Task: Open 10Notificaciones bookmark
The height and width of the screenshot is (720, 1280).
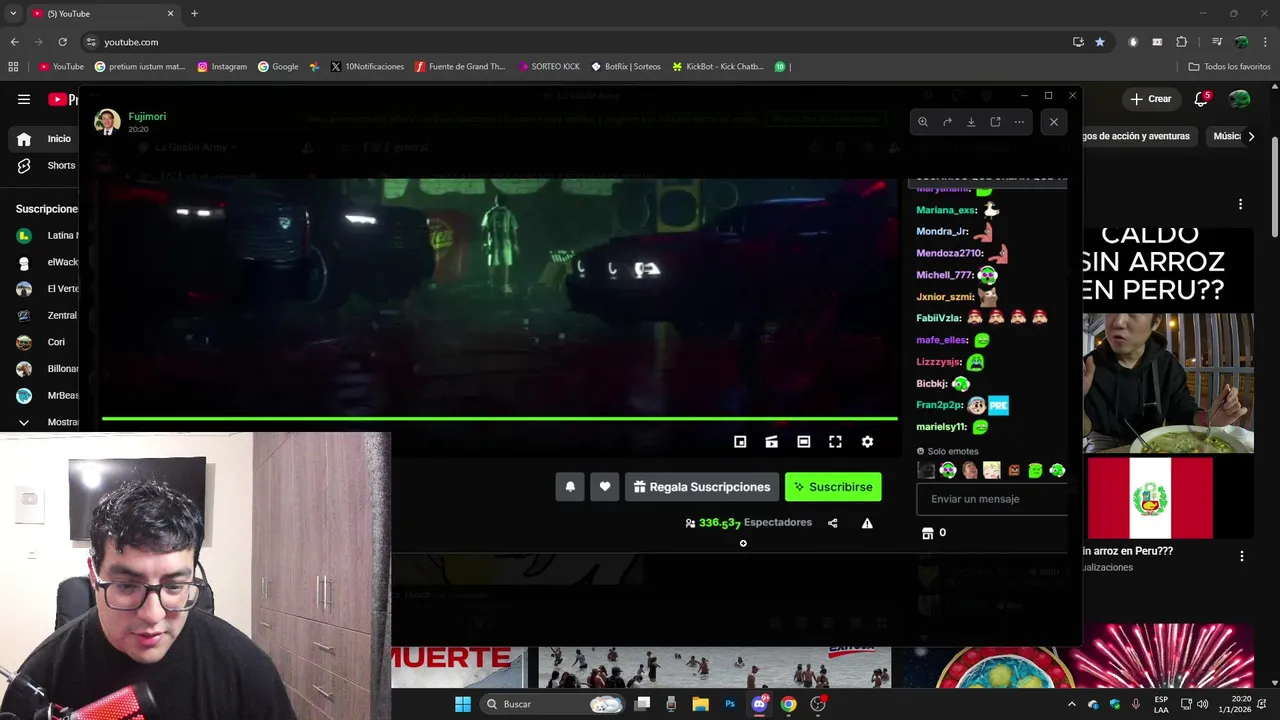Action: [367, 67]
